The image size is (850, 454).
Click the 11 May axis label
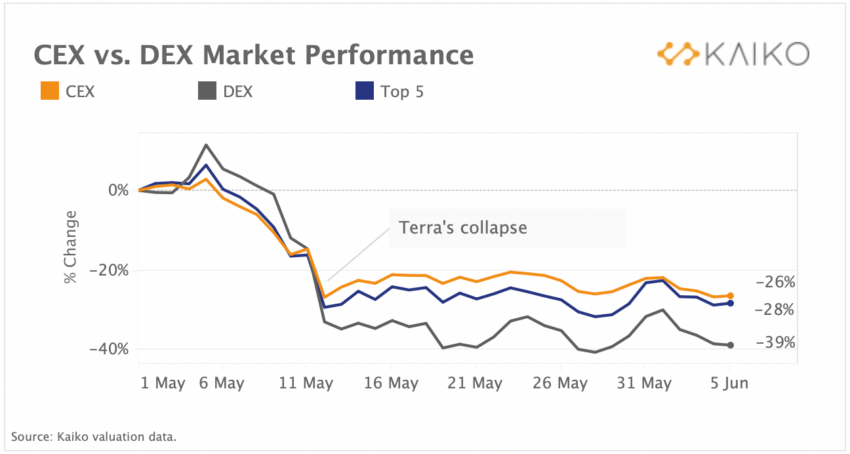307,383
